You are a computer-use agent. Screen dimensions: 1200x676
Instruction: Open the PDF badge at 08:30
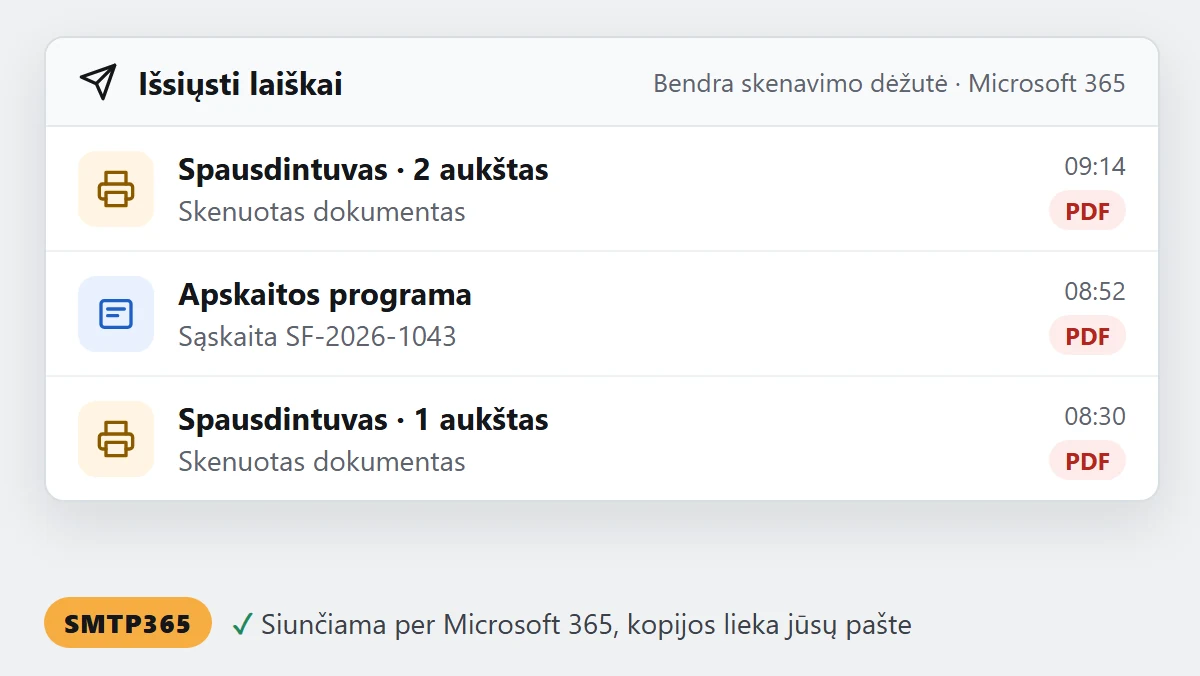pyautogui.click(x=1087, y=461)
